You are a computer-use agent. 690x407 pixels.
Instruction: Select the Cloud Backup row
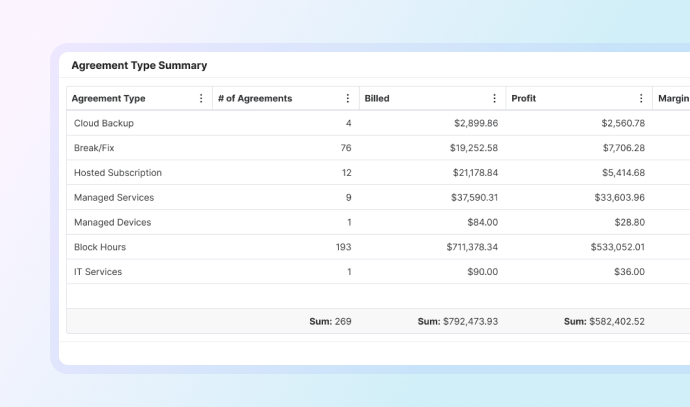pos(104,123)
